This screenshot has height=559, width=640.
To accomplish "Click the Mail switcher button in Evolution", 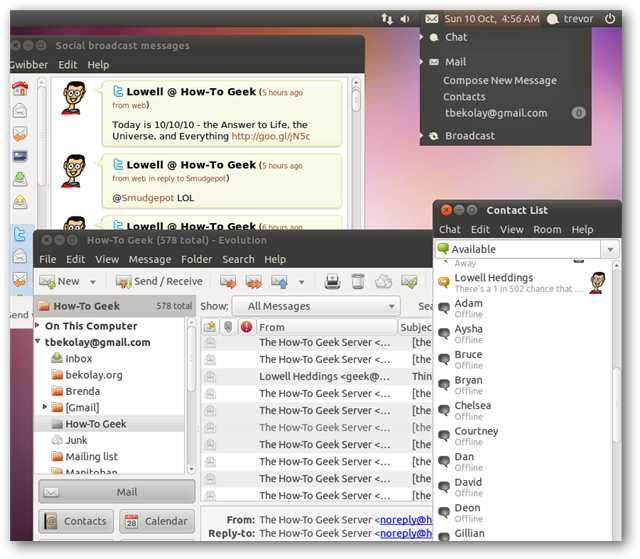I will [117, 492].
